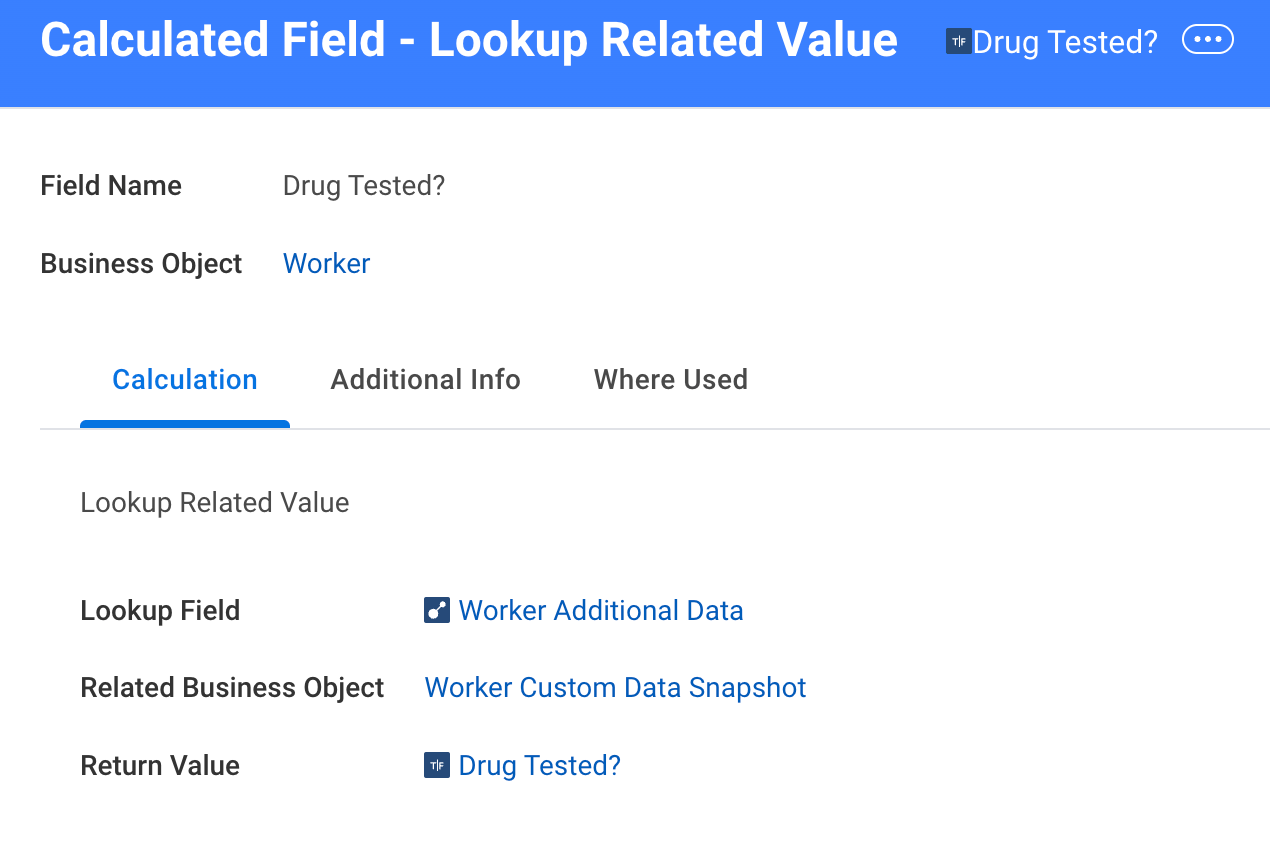Click the Related Business Object label

tap(232, 688)
